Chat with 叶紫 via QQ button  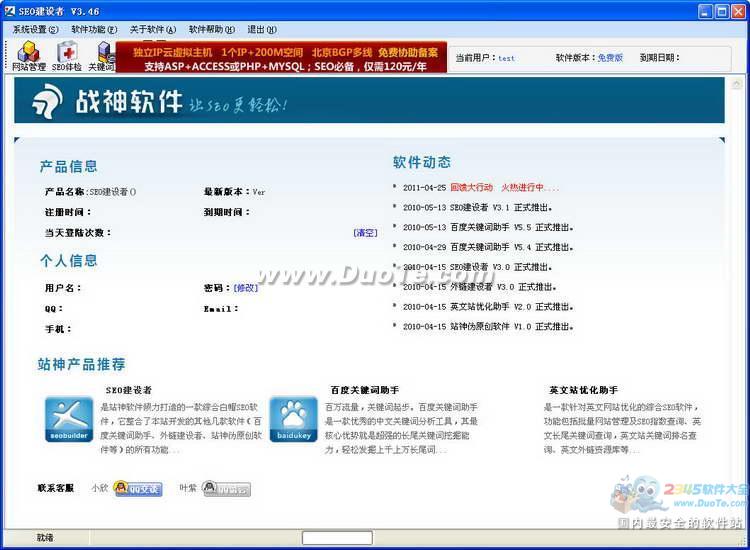point(226,488)
